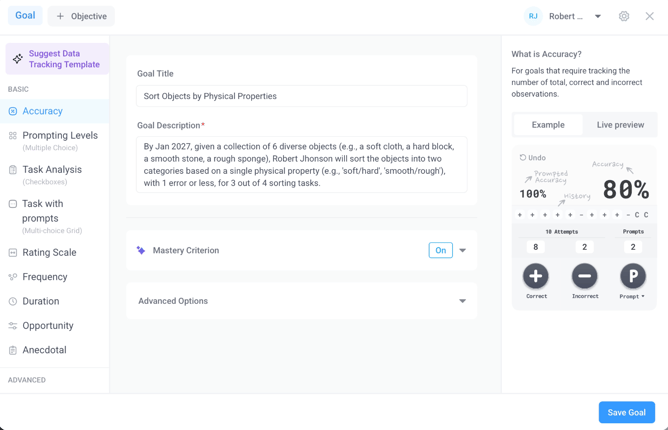Click the round P Prompt button
This screenshot has width=668, height=430.
coord(633,276)
